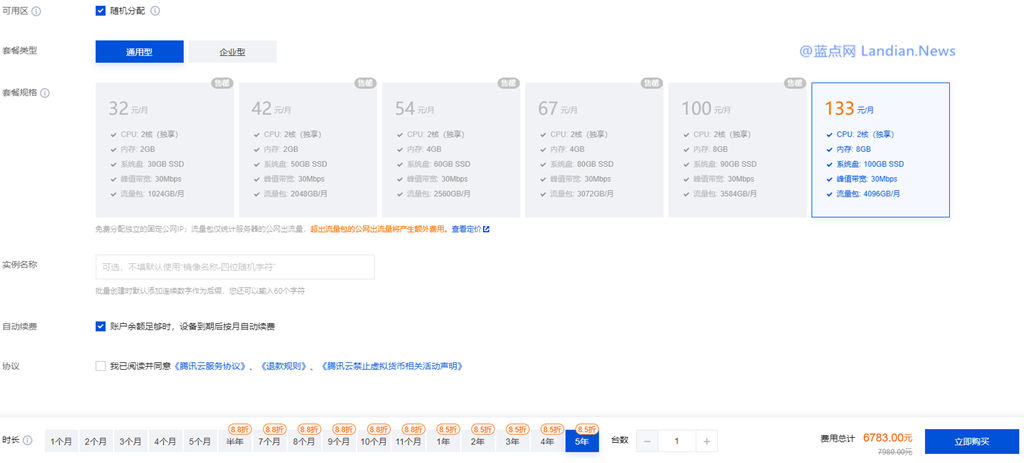1024x463 pixels.
Task: Open the 腾讯云禁止虚拟货币相关活动声明 link
Action: tap(392, 366)
